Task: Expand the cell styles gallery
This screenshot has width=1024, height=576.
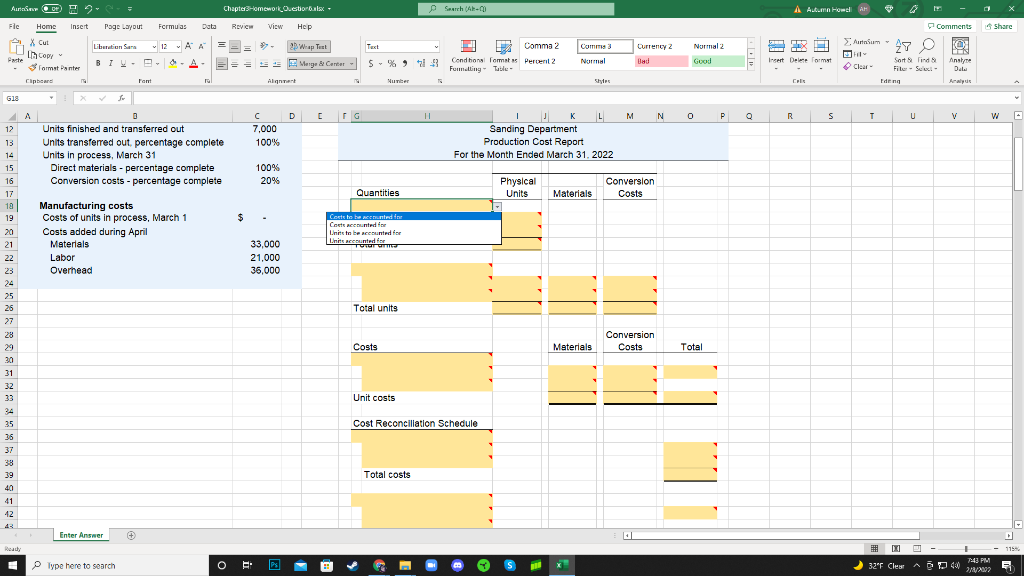Action: click(751, 64)
